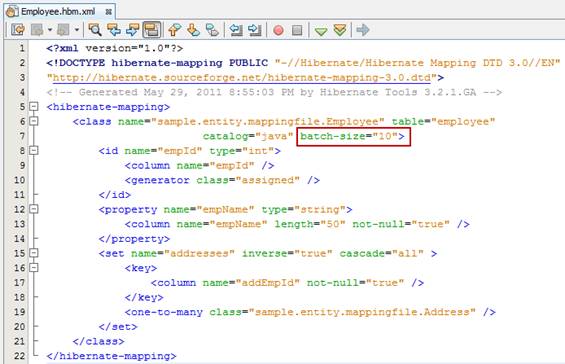Click type="int" attribute on id element

click(241, 151)
